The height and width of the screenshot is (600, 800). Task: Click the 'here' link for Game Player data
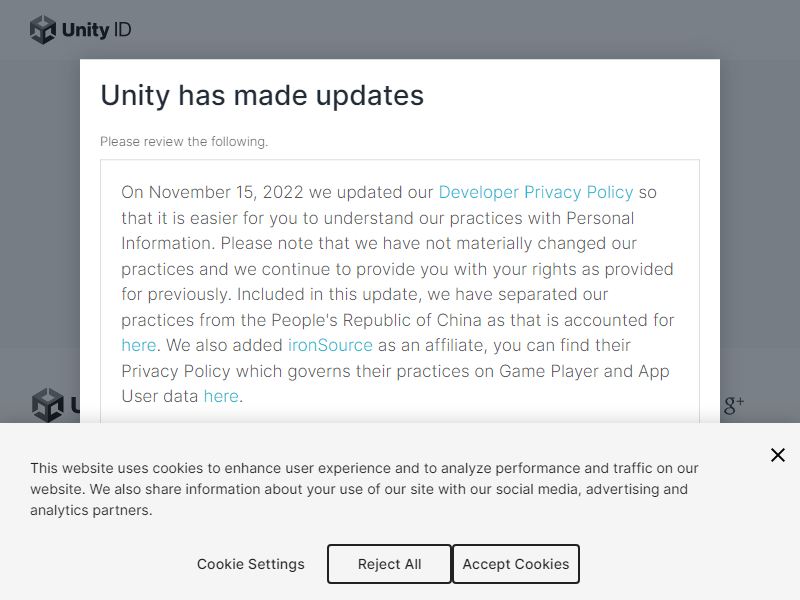221,396
